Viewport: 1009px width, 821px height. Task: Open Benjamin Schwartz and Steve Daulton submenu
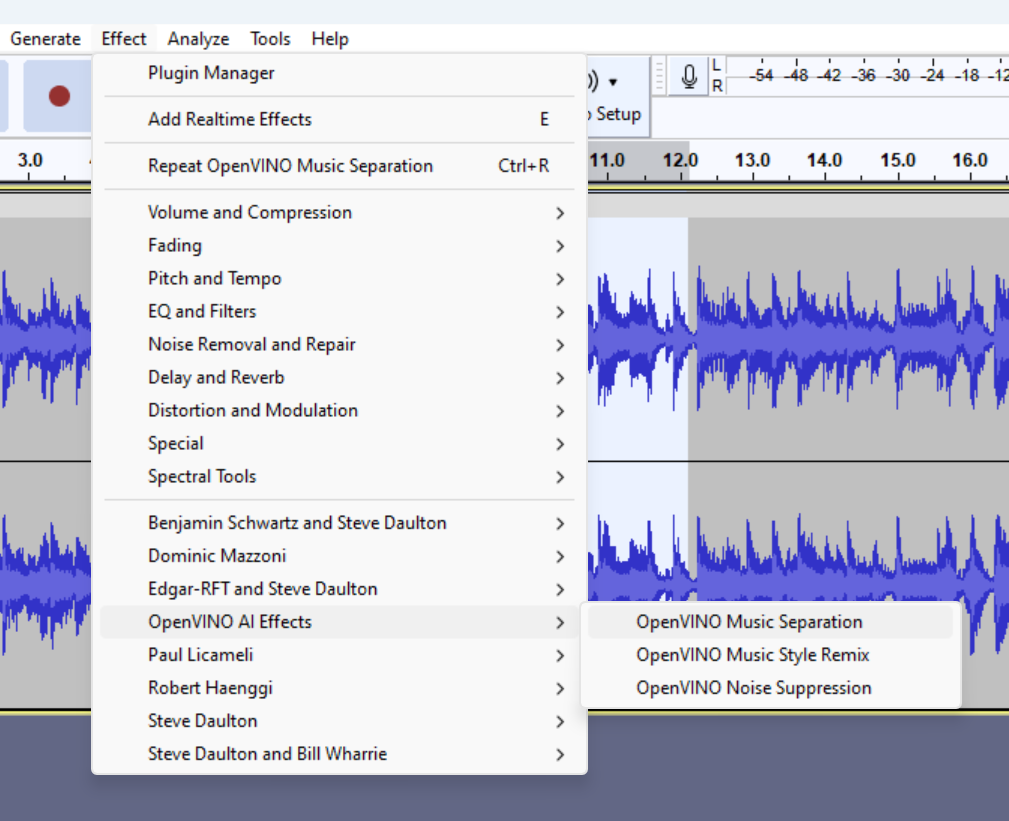[x=339, y=522]
